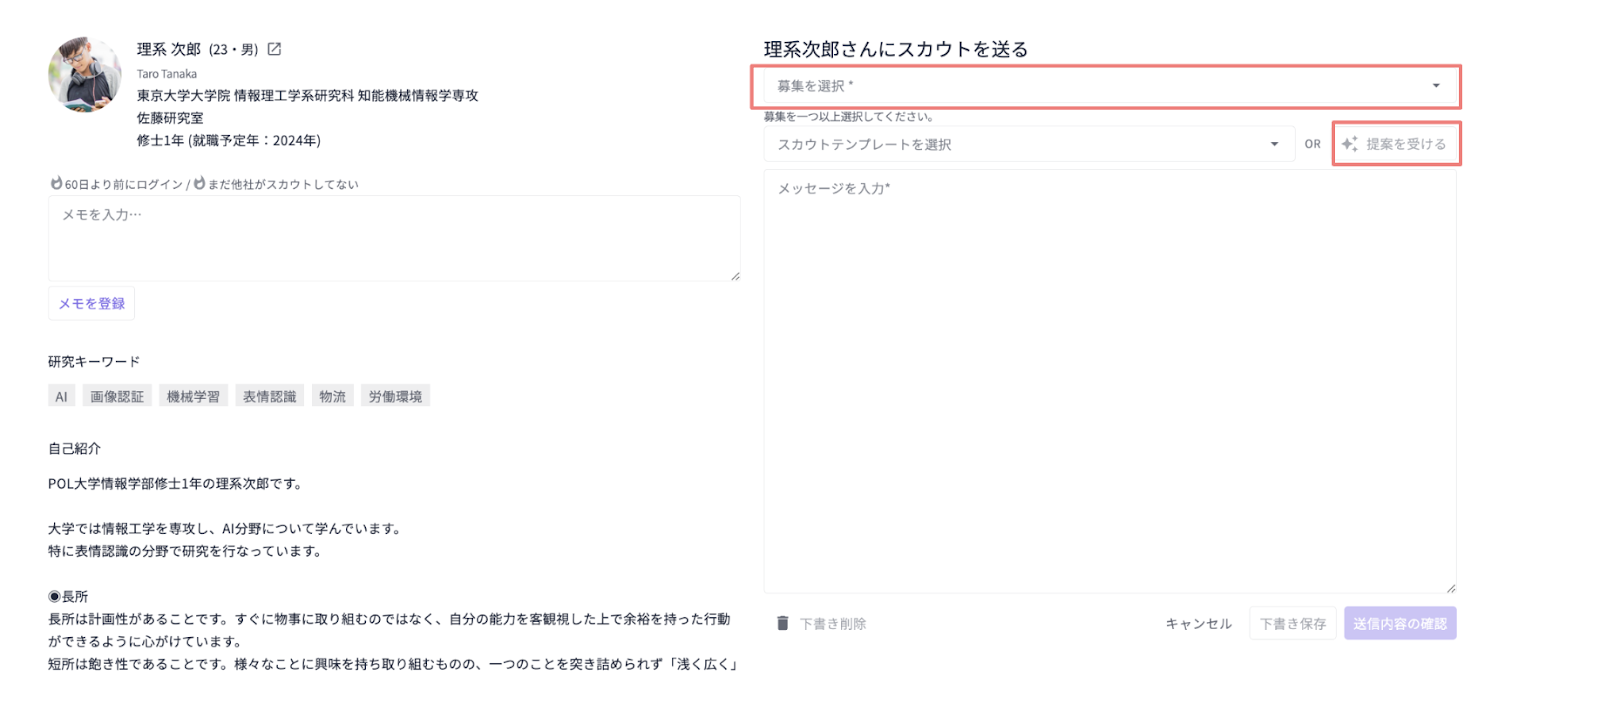This screenshot has width=1600, height=704.
Task: Select the AI keyword tag
Action: point(61,397)
